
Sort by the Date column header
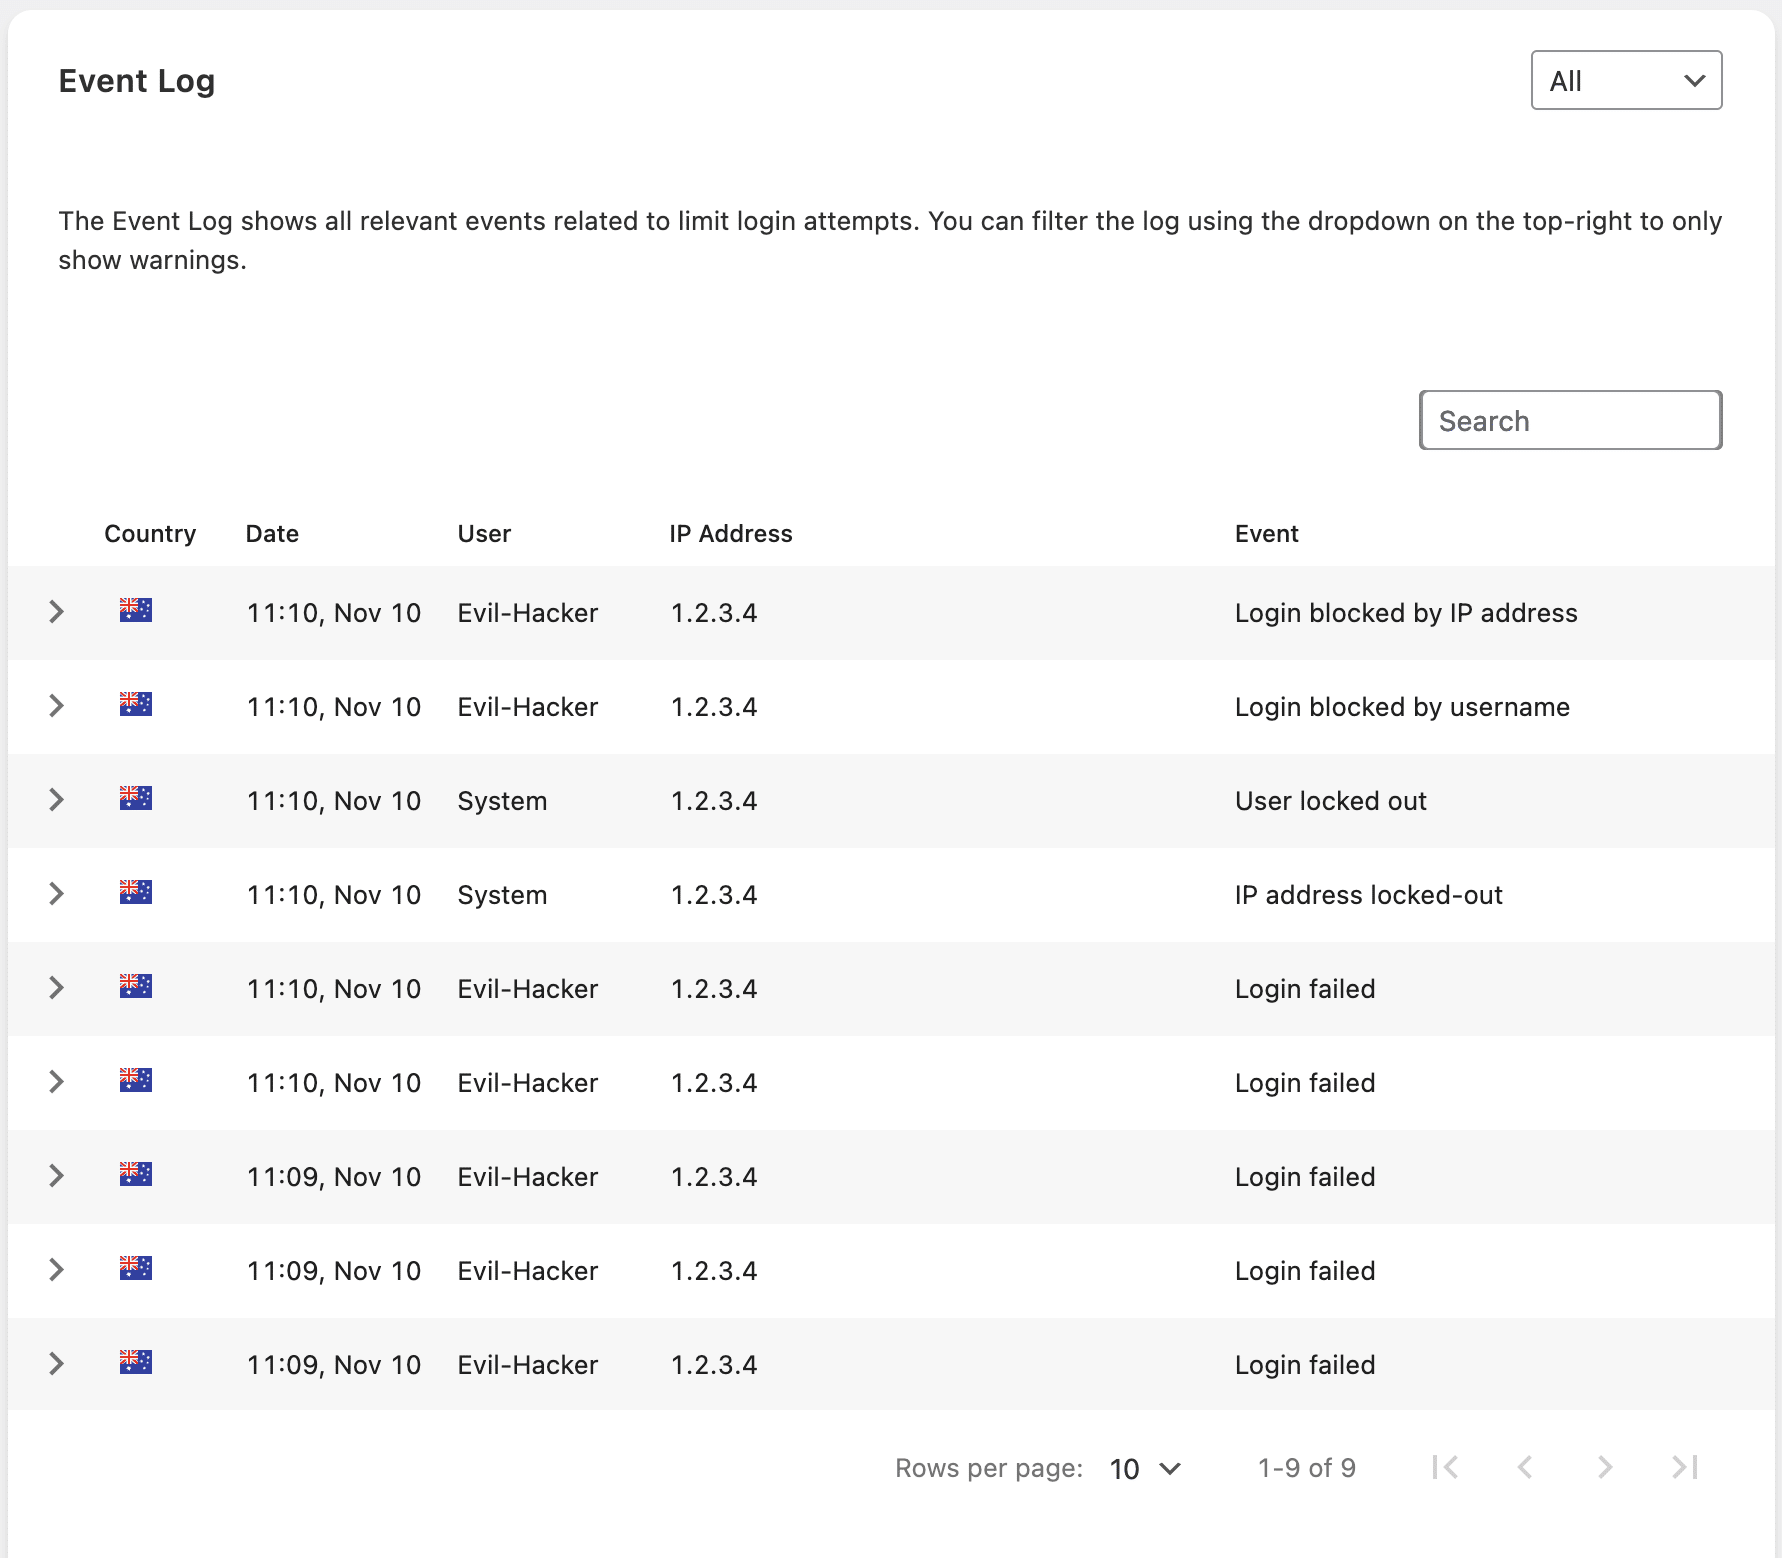pos(271,533)
